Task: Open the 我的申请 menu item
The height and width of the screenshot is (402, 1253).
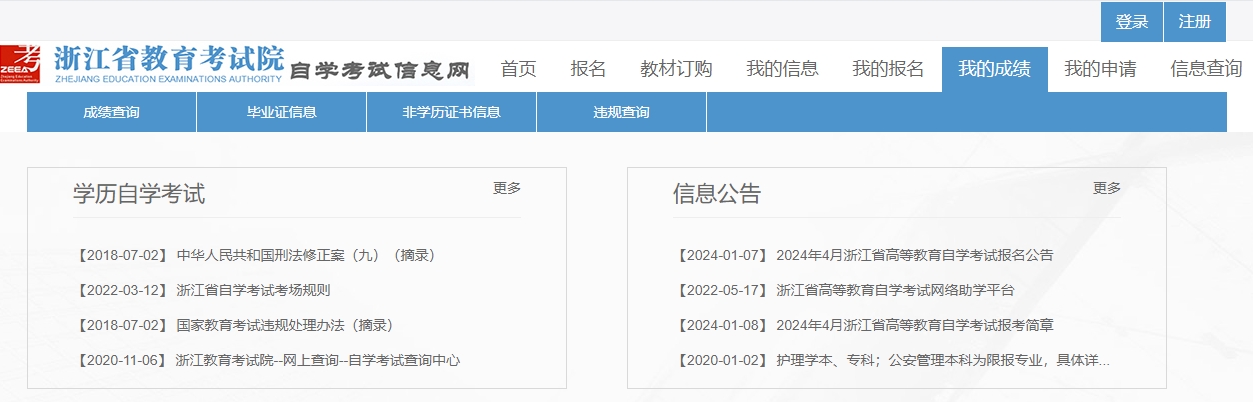Action: point(1100,69)
